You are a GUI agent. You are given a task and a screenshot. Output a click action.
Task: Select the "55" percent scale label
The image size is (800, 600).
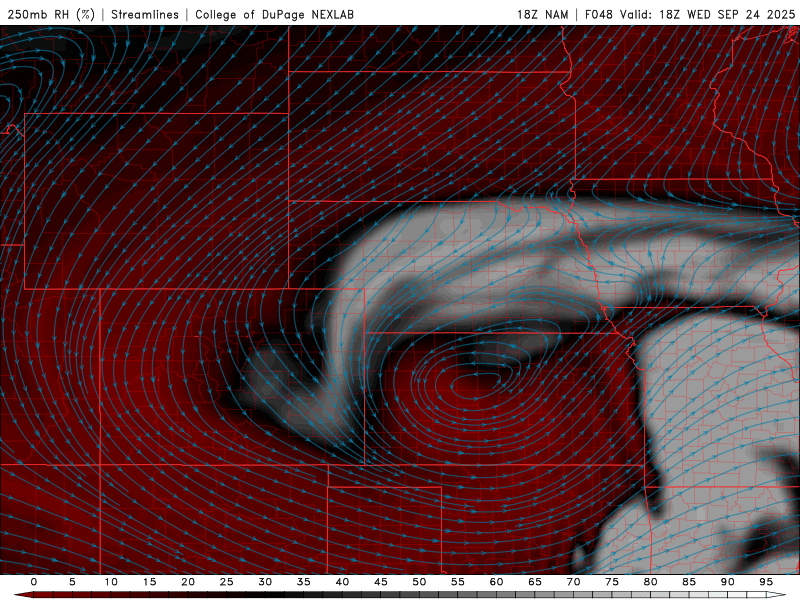tap(458, 582)
